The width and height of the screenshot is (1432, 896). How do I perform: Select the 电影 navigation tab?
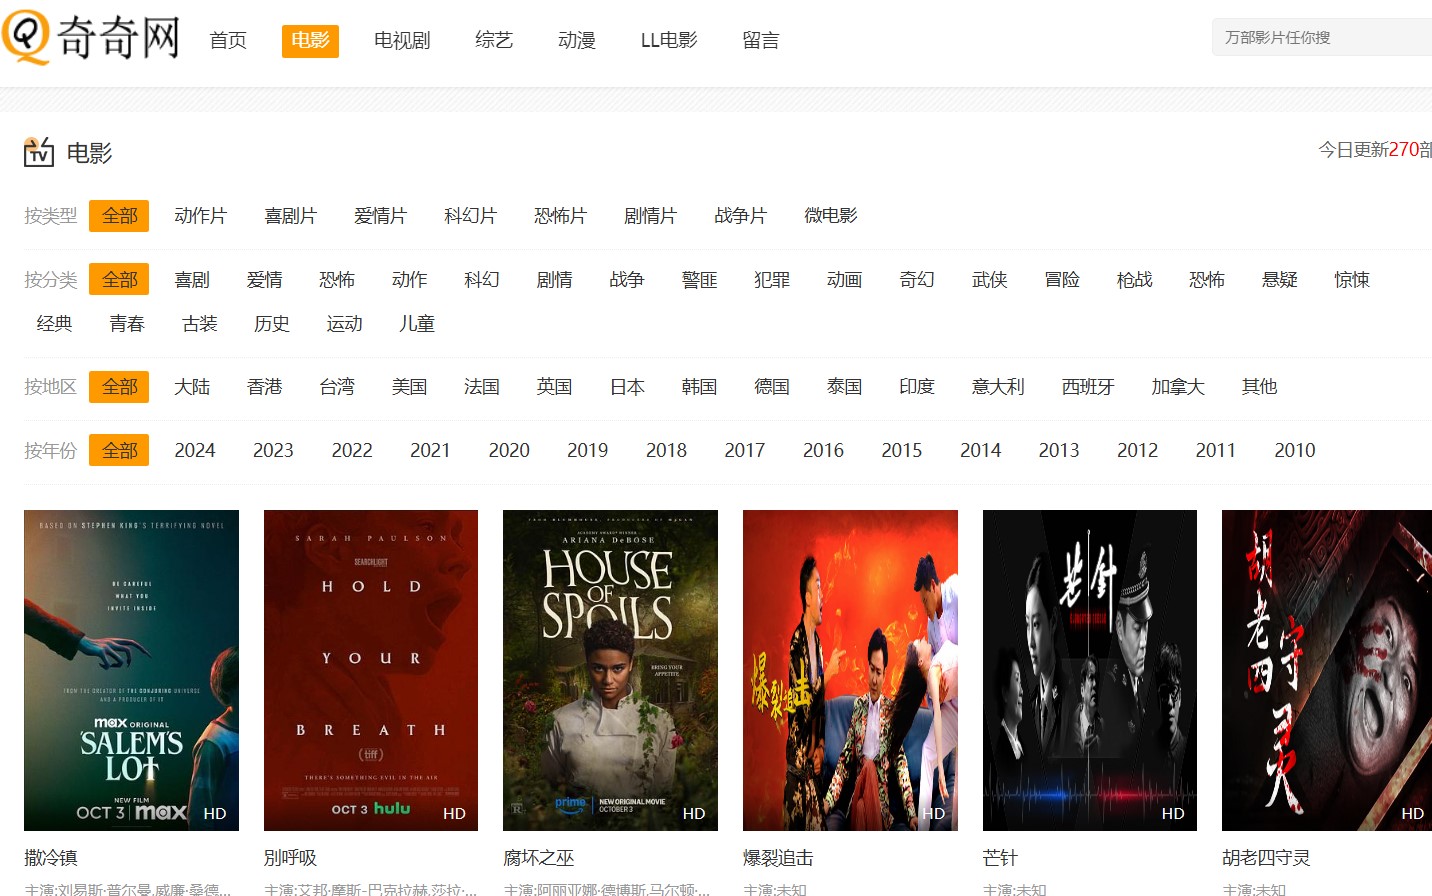coord(310,40)
